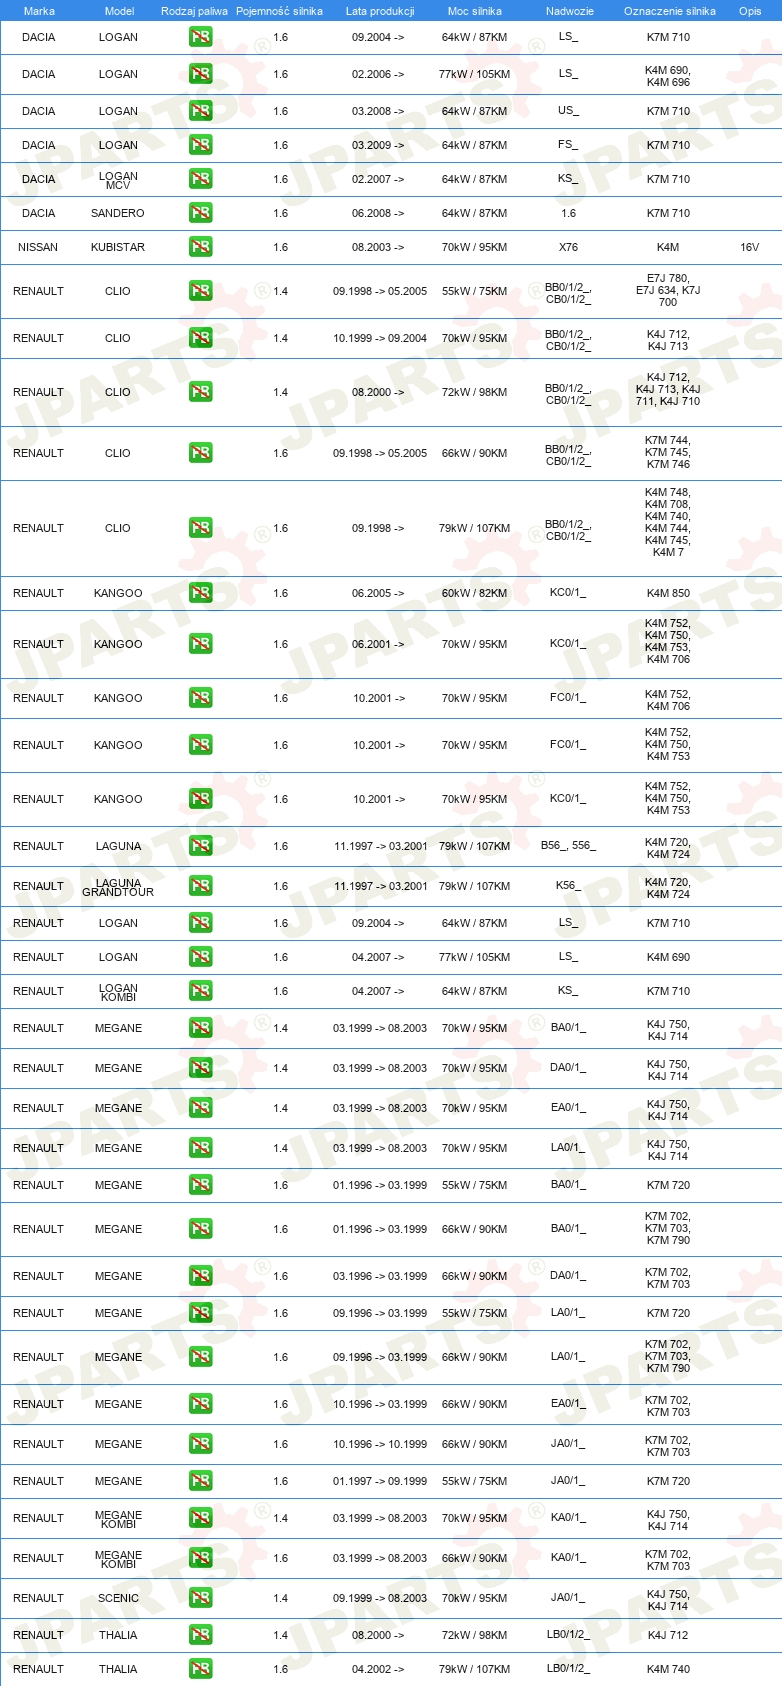Click the fuel icon in the Laguna Grandtour row
782x1686 pixels.
tap(200, 886)
